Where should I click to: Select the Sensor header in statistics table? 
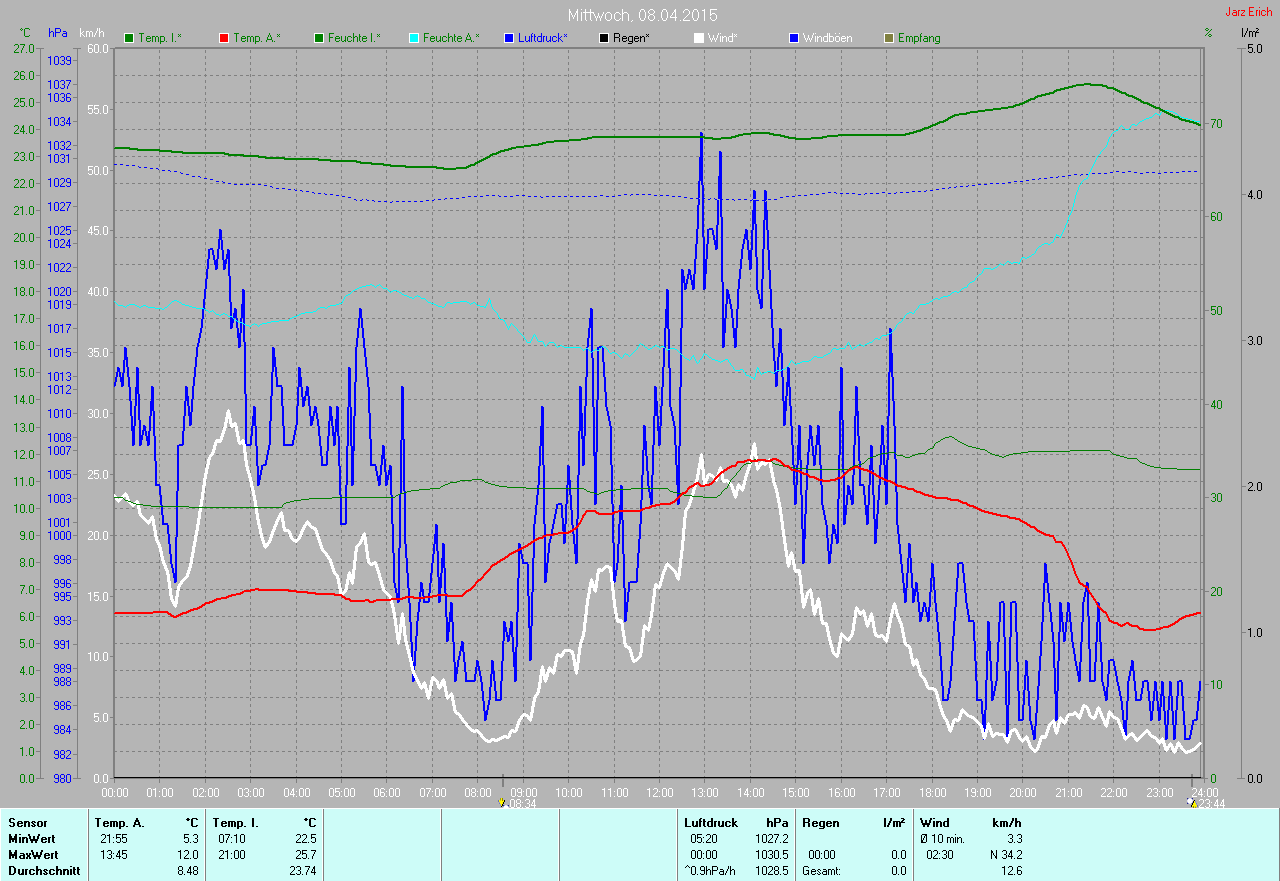click(x=27, y=823)
